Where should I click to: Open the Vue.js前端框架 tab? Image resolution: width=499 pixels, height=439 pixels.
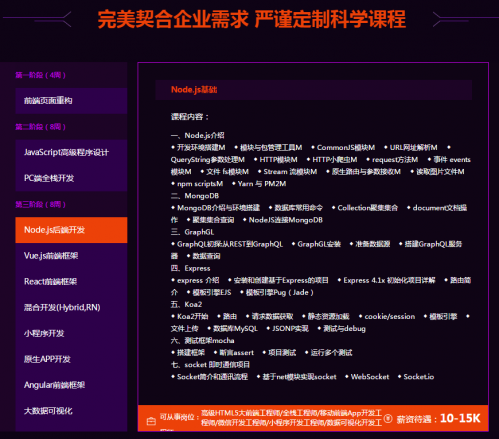click(x=71, y=256)
